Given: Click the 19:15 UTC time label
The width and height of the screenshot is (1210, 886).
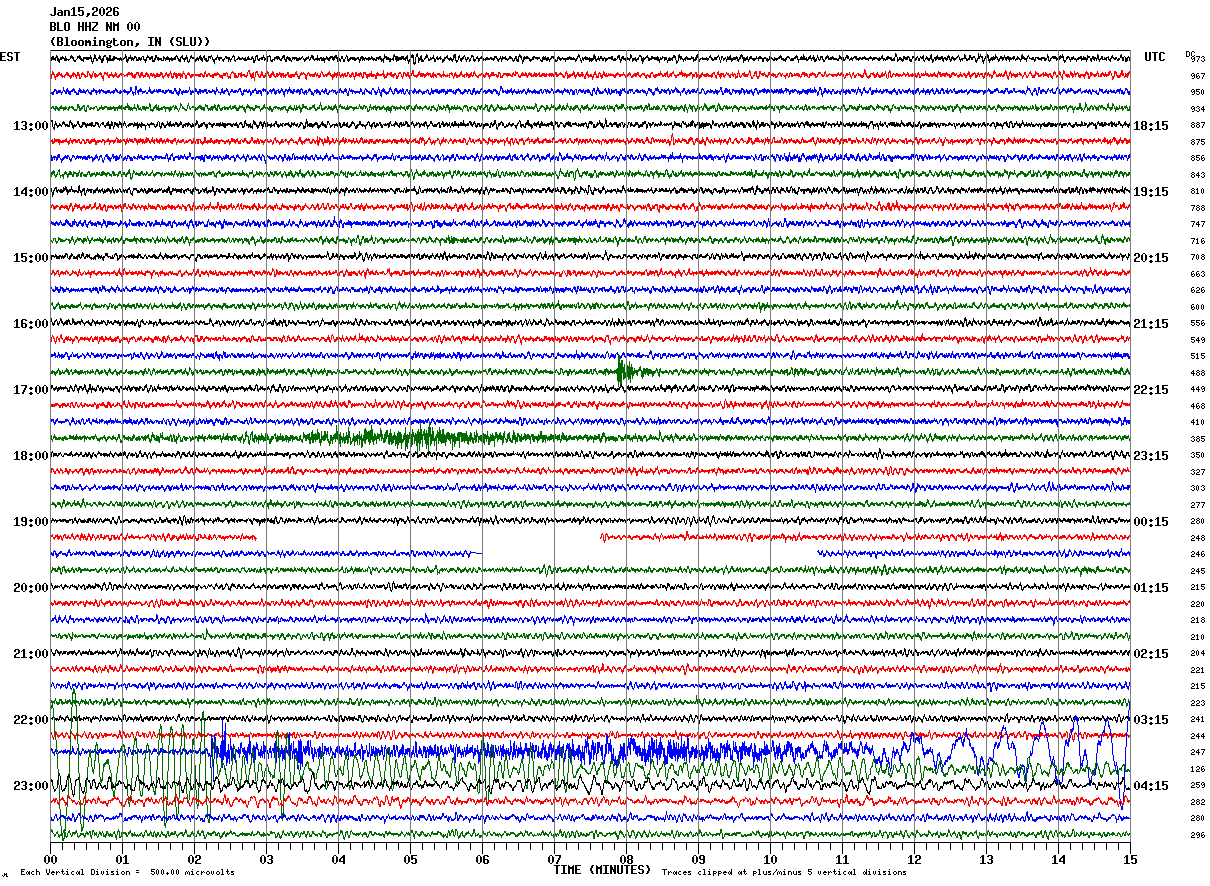Looking at the screenshot, I should [1152, 192].
